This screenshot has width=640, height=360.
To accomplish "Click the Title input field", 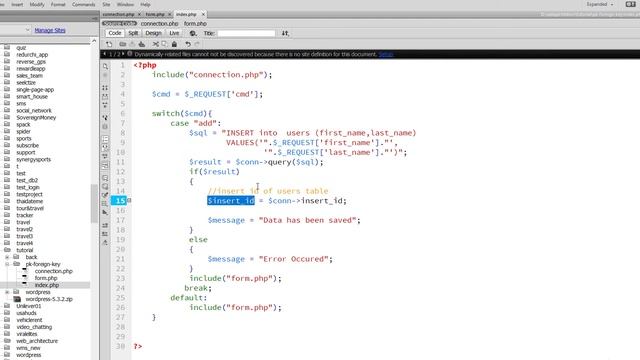I will [246, 33].
